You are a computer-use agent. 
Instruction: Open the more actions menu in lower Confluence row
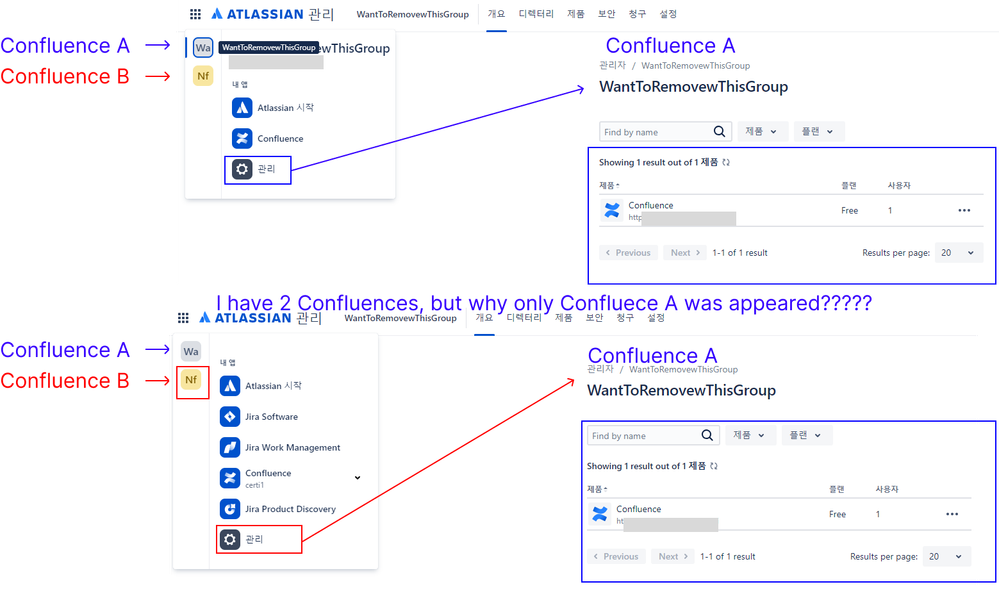[952, 514]
